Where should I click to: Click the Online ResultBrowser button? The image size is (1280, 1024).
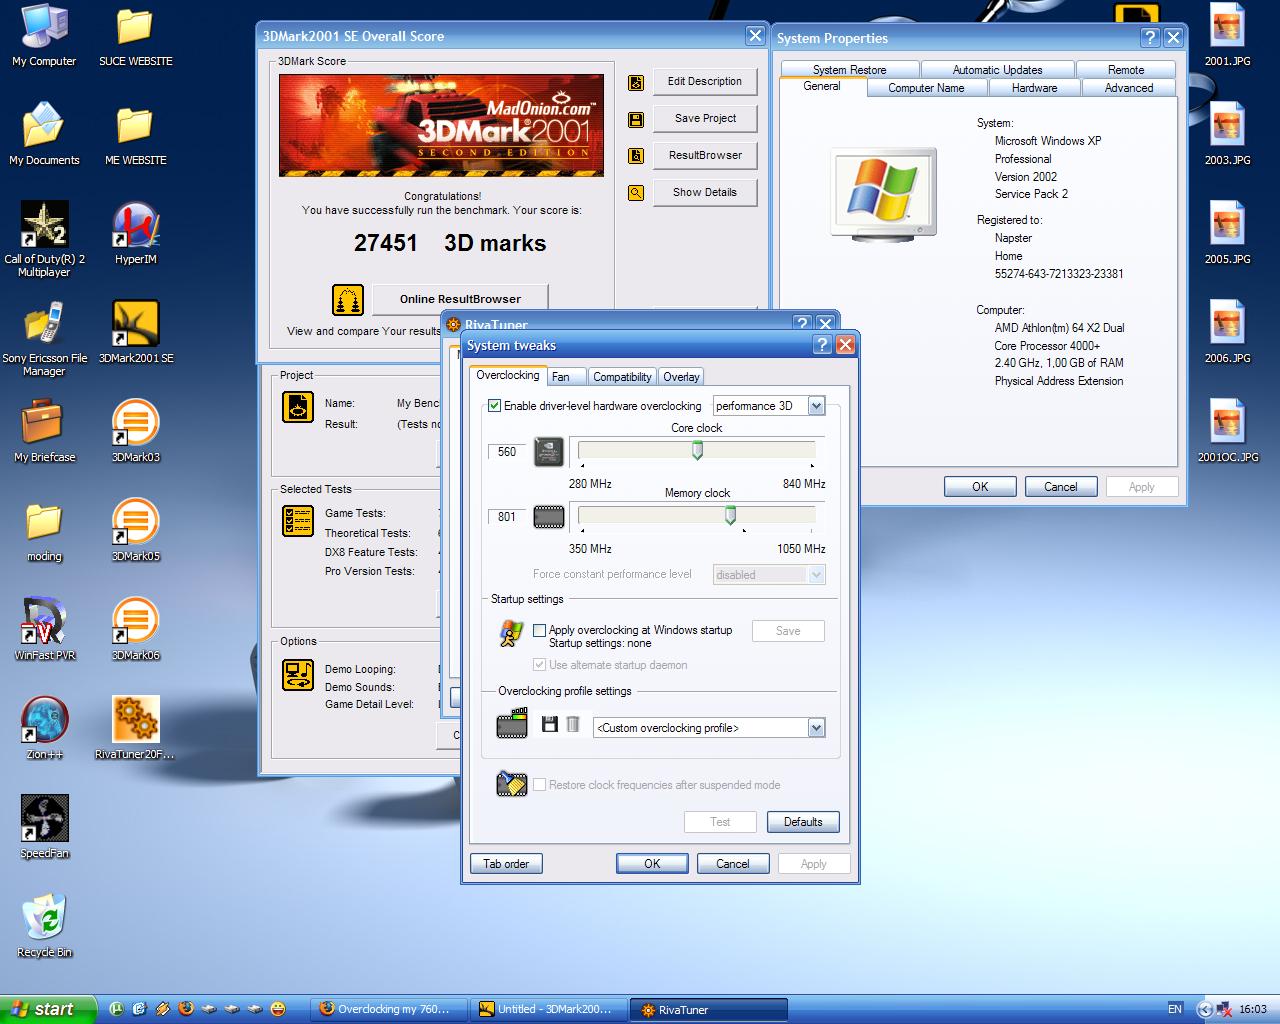pos(460,299)
